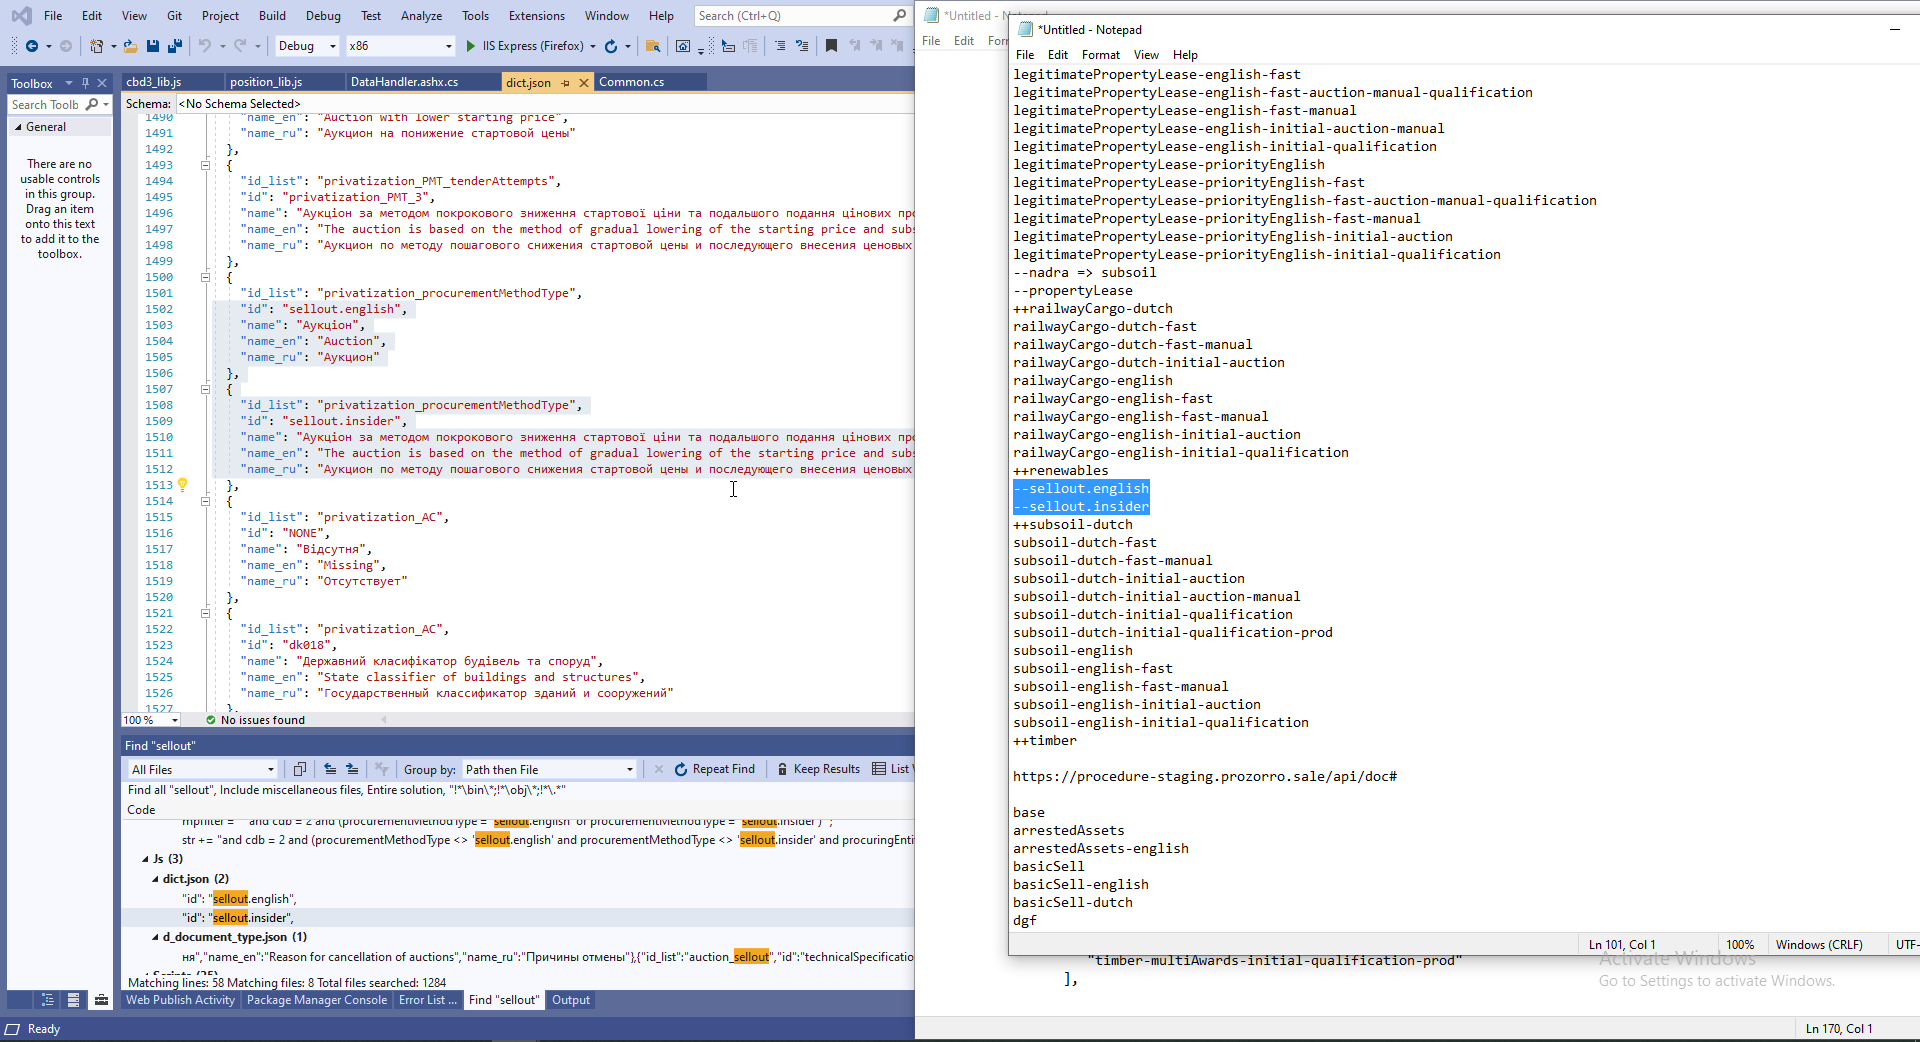
Task: Open the Group by Path then File dropdown
Action: [x=549, y=769]
